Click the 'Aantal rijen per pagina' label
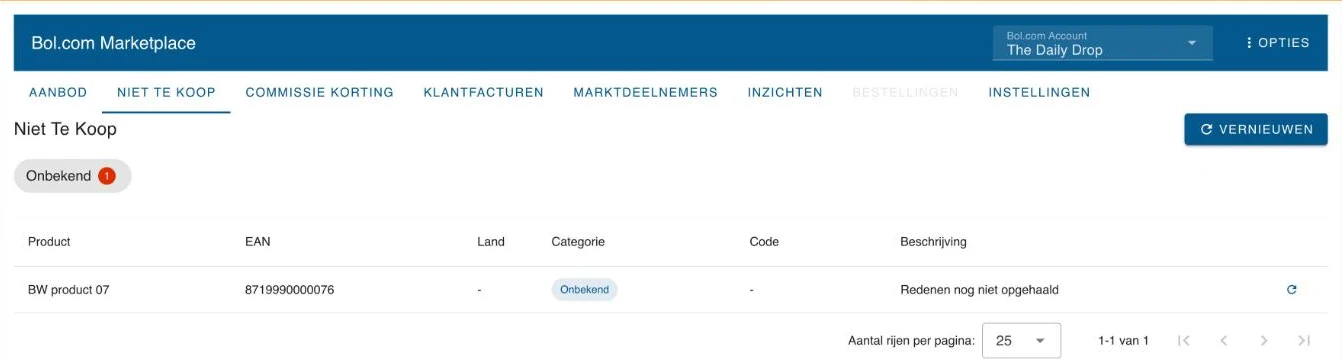This screenshot has height=360, width=1342. coord(911,341)
